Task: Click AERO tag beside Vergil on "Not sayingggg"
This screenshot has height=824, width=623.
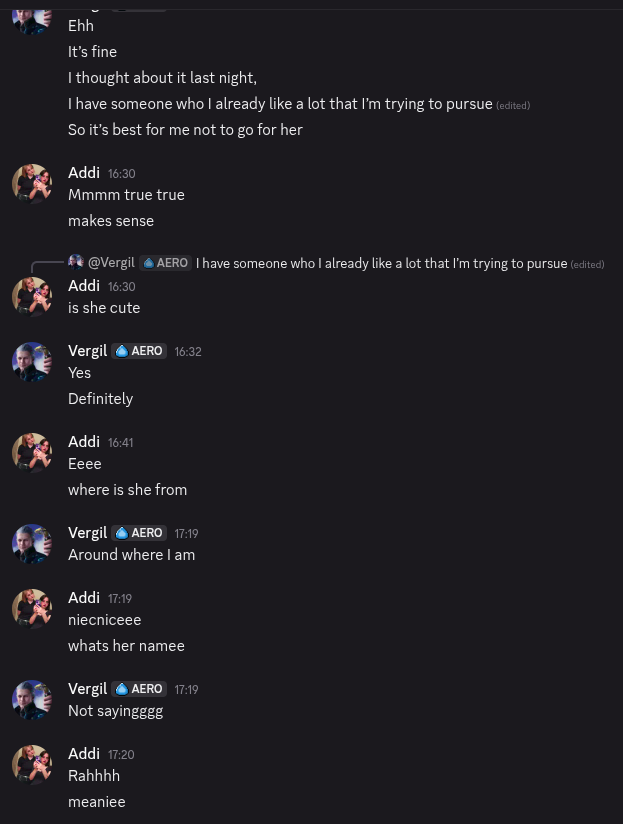Action: 139,689
